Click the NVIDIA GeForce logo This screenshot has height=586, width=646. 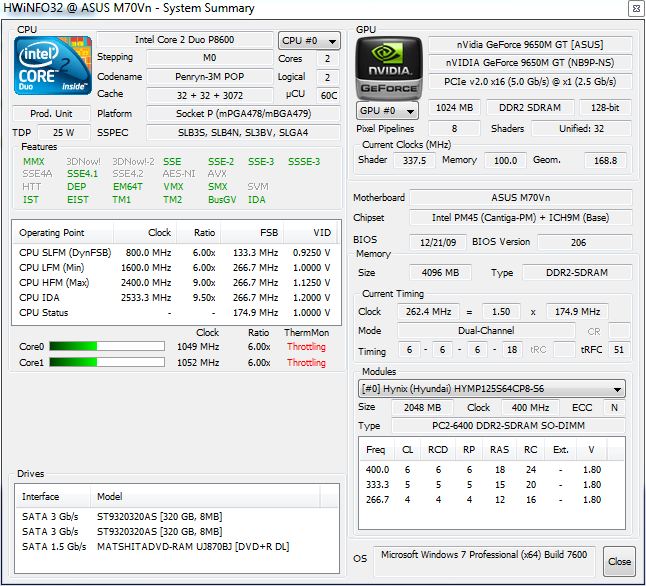(388, 68)
